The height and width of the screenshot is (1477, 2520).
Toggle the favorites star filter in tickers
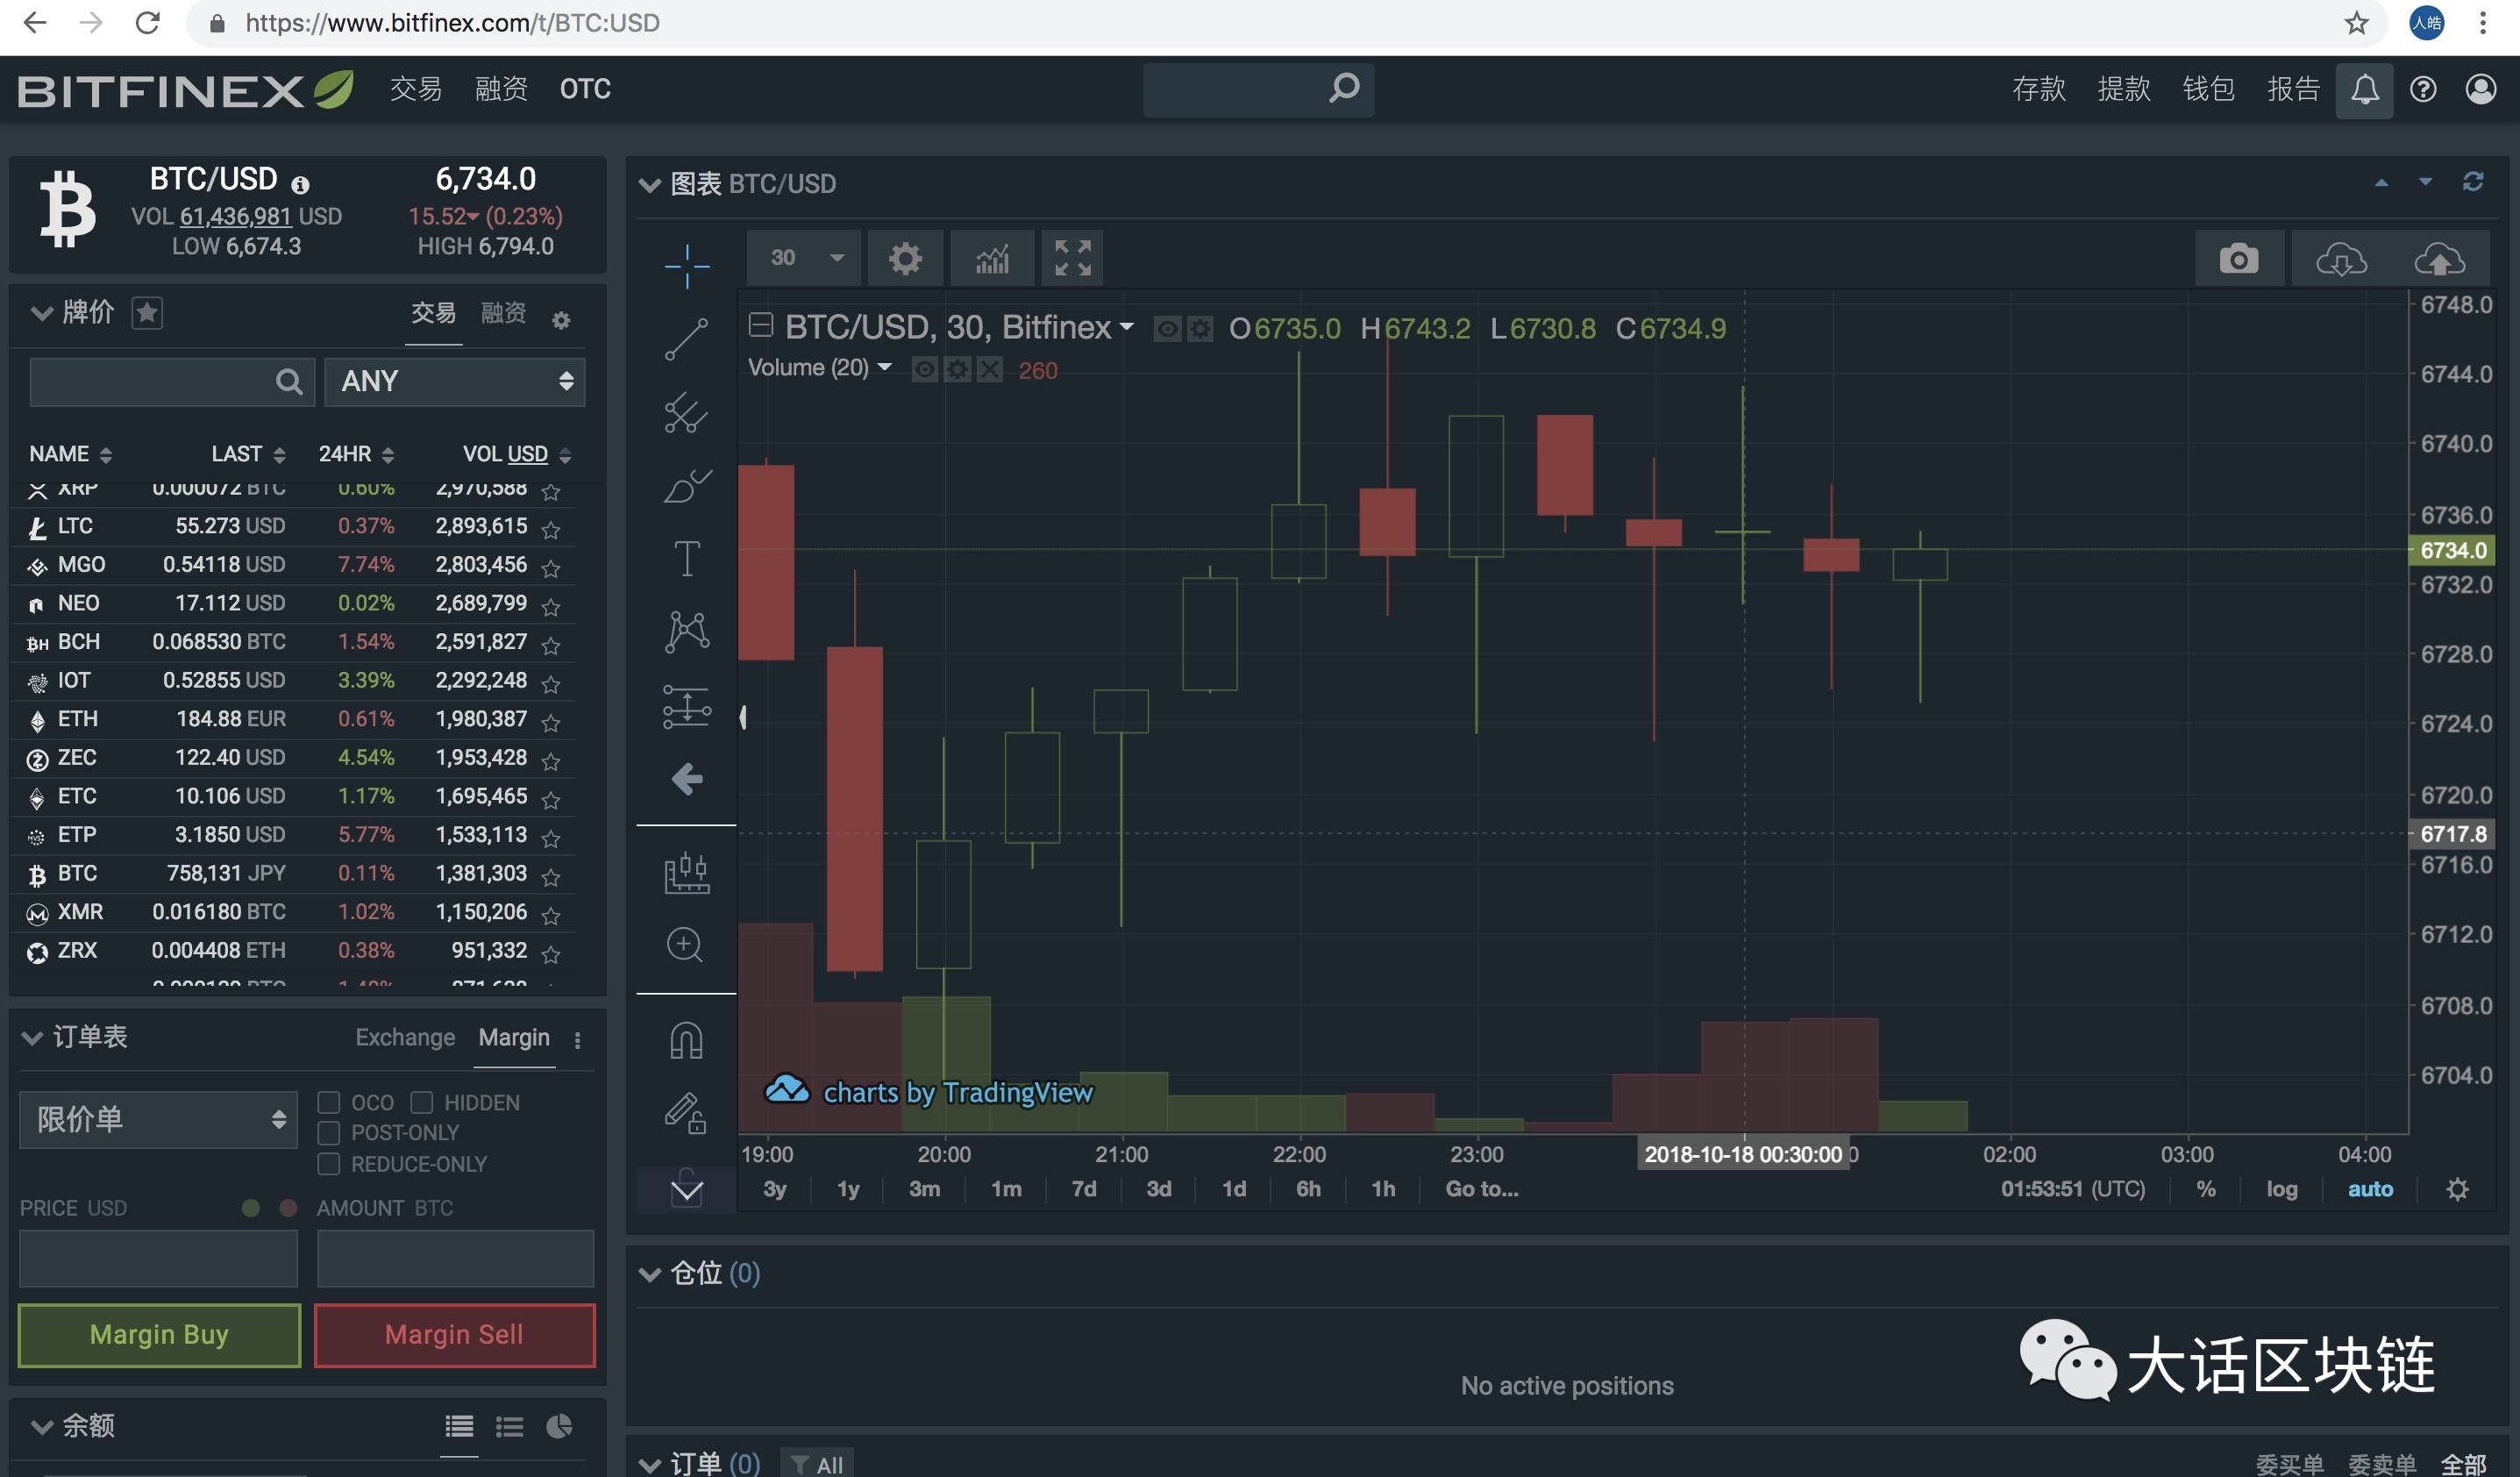[x=147, y=313]
